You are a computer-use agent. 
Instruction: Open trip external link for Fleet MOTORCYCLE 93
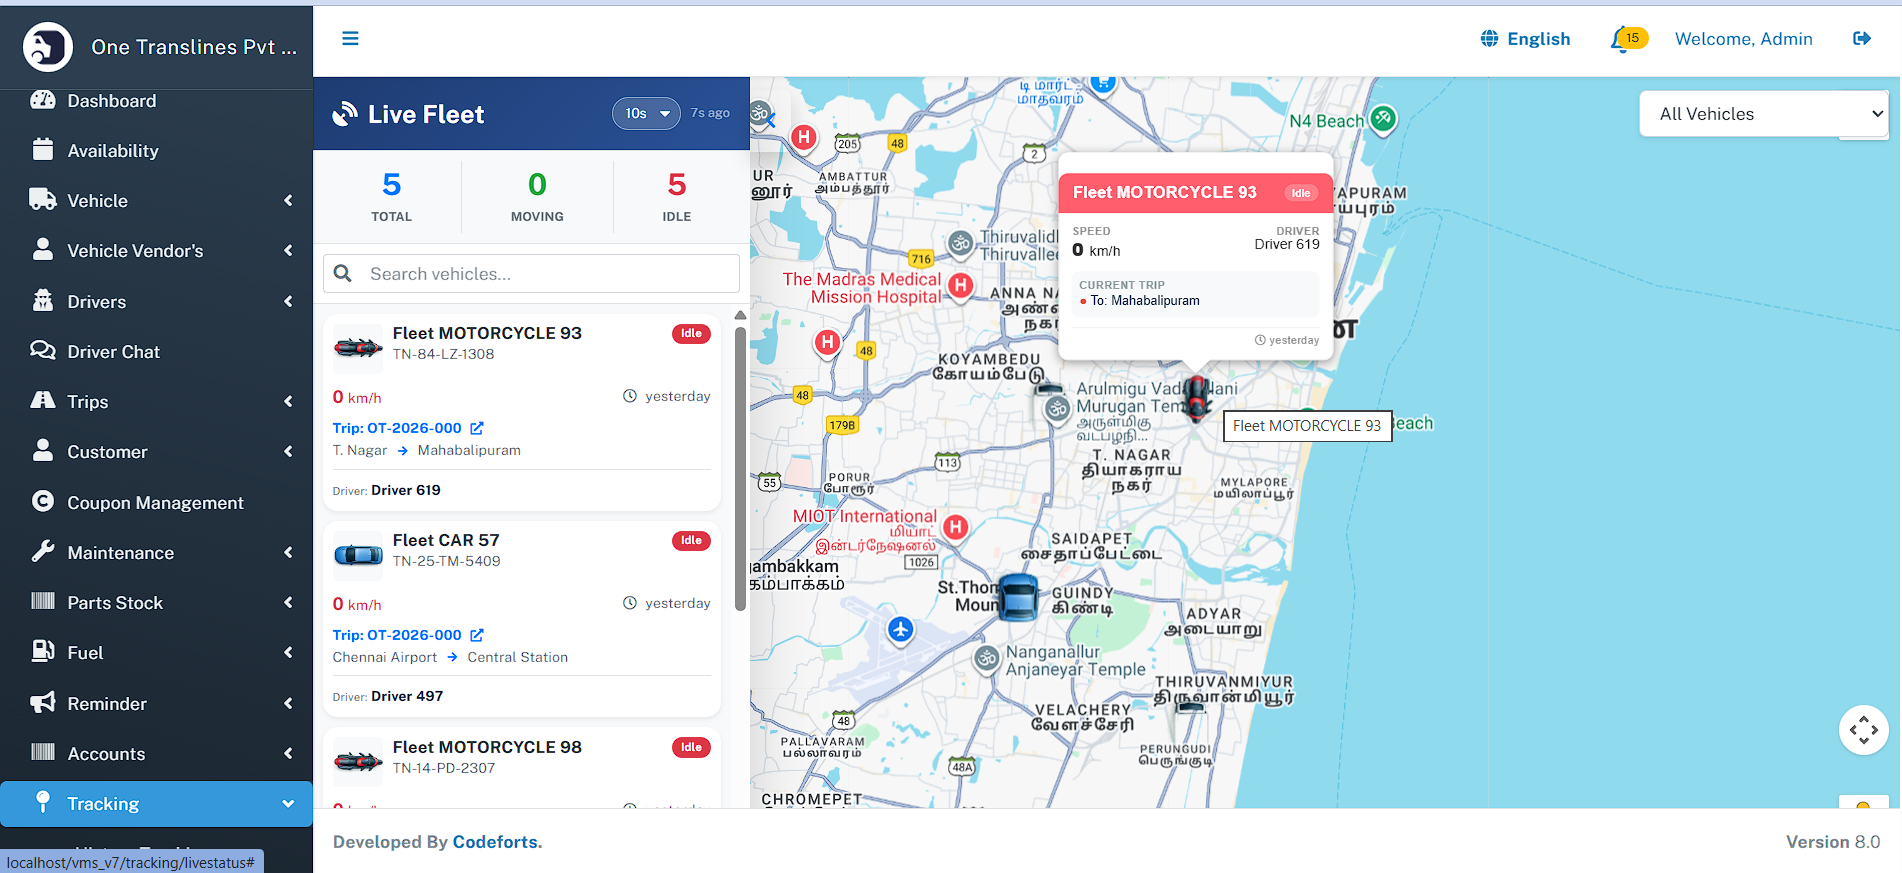point(477,428)
